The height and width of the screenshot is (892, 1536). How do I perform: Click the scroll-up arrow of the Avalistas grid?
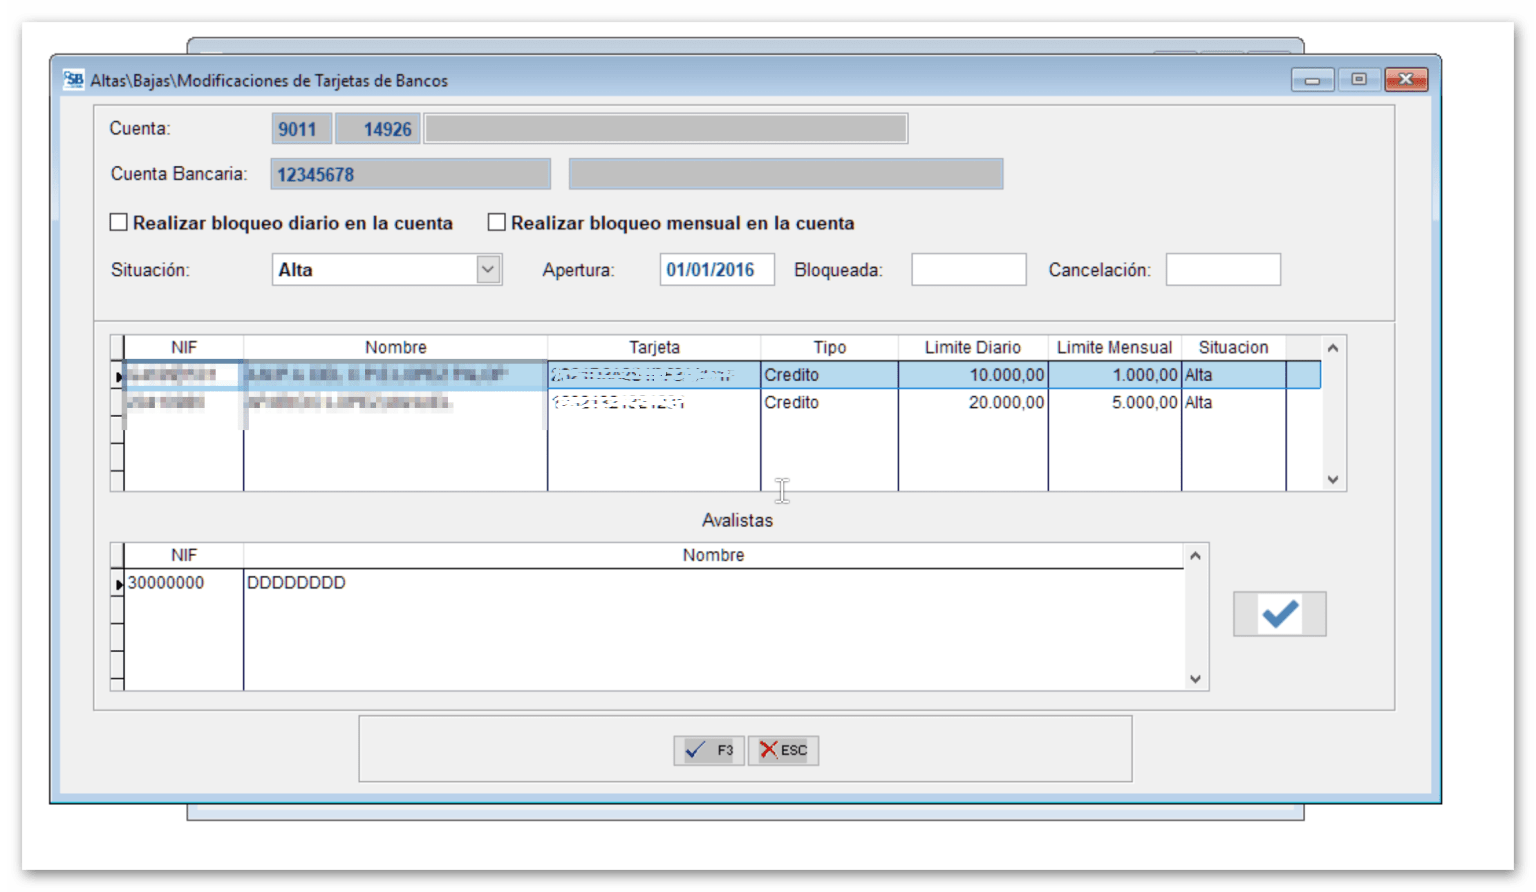(1195, 553)
